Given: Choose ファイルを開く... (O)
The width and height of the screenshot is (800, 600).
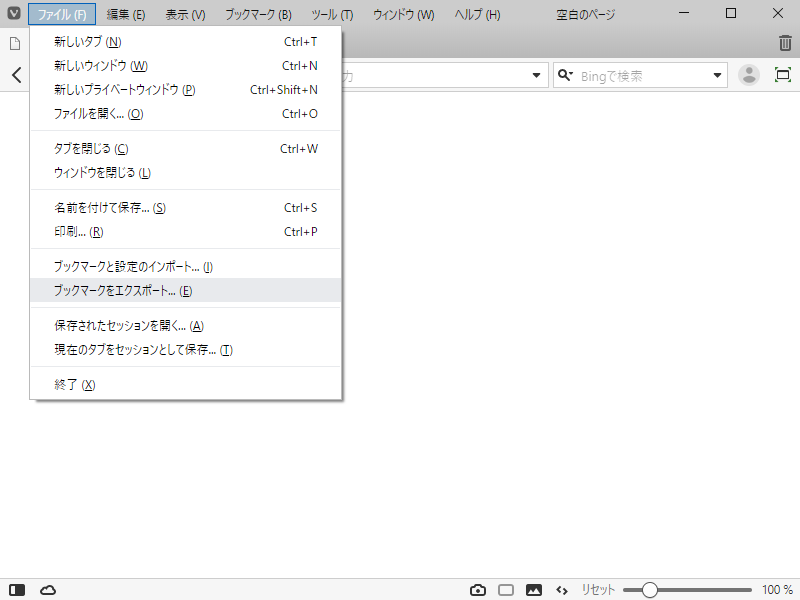Looking at the screenshot, I should tap(186, 114).
